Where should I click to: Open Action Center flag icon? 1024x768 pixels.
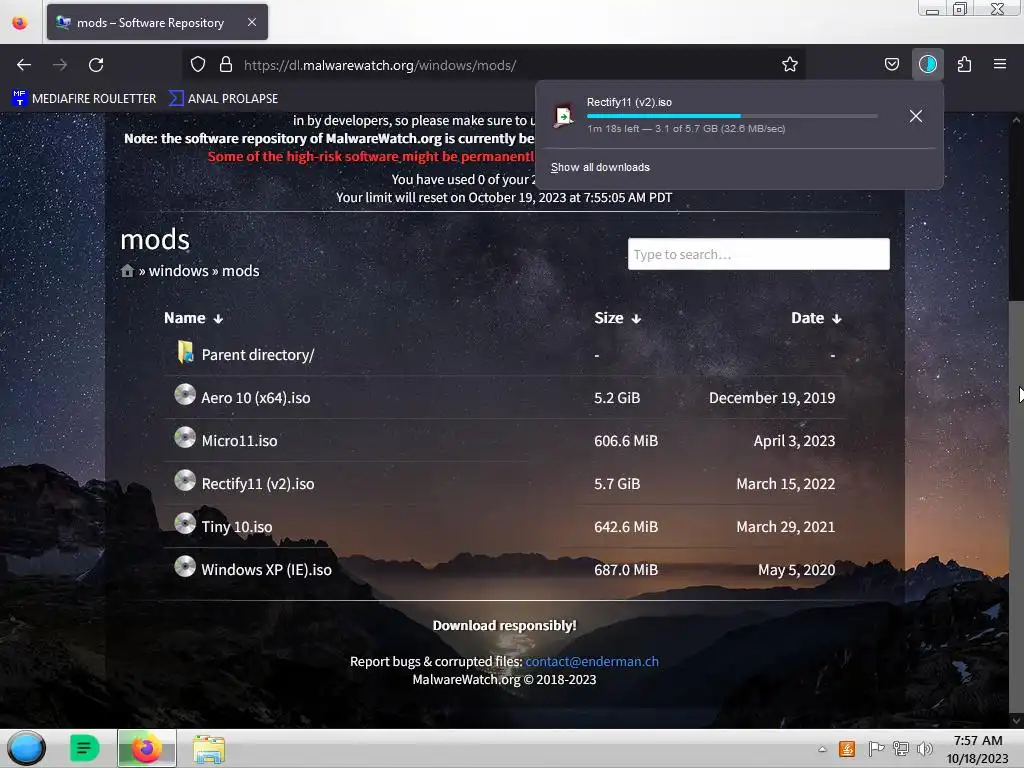click(876, 749)
